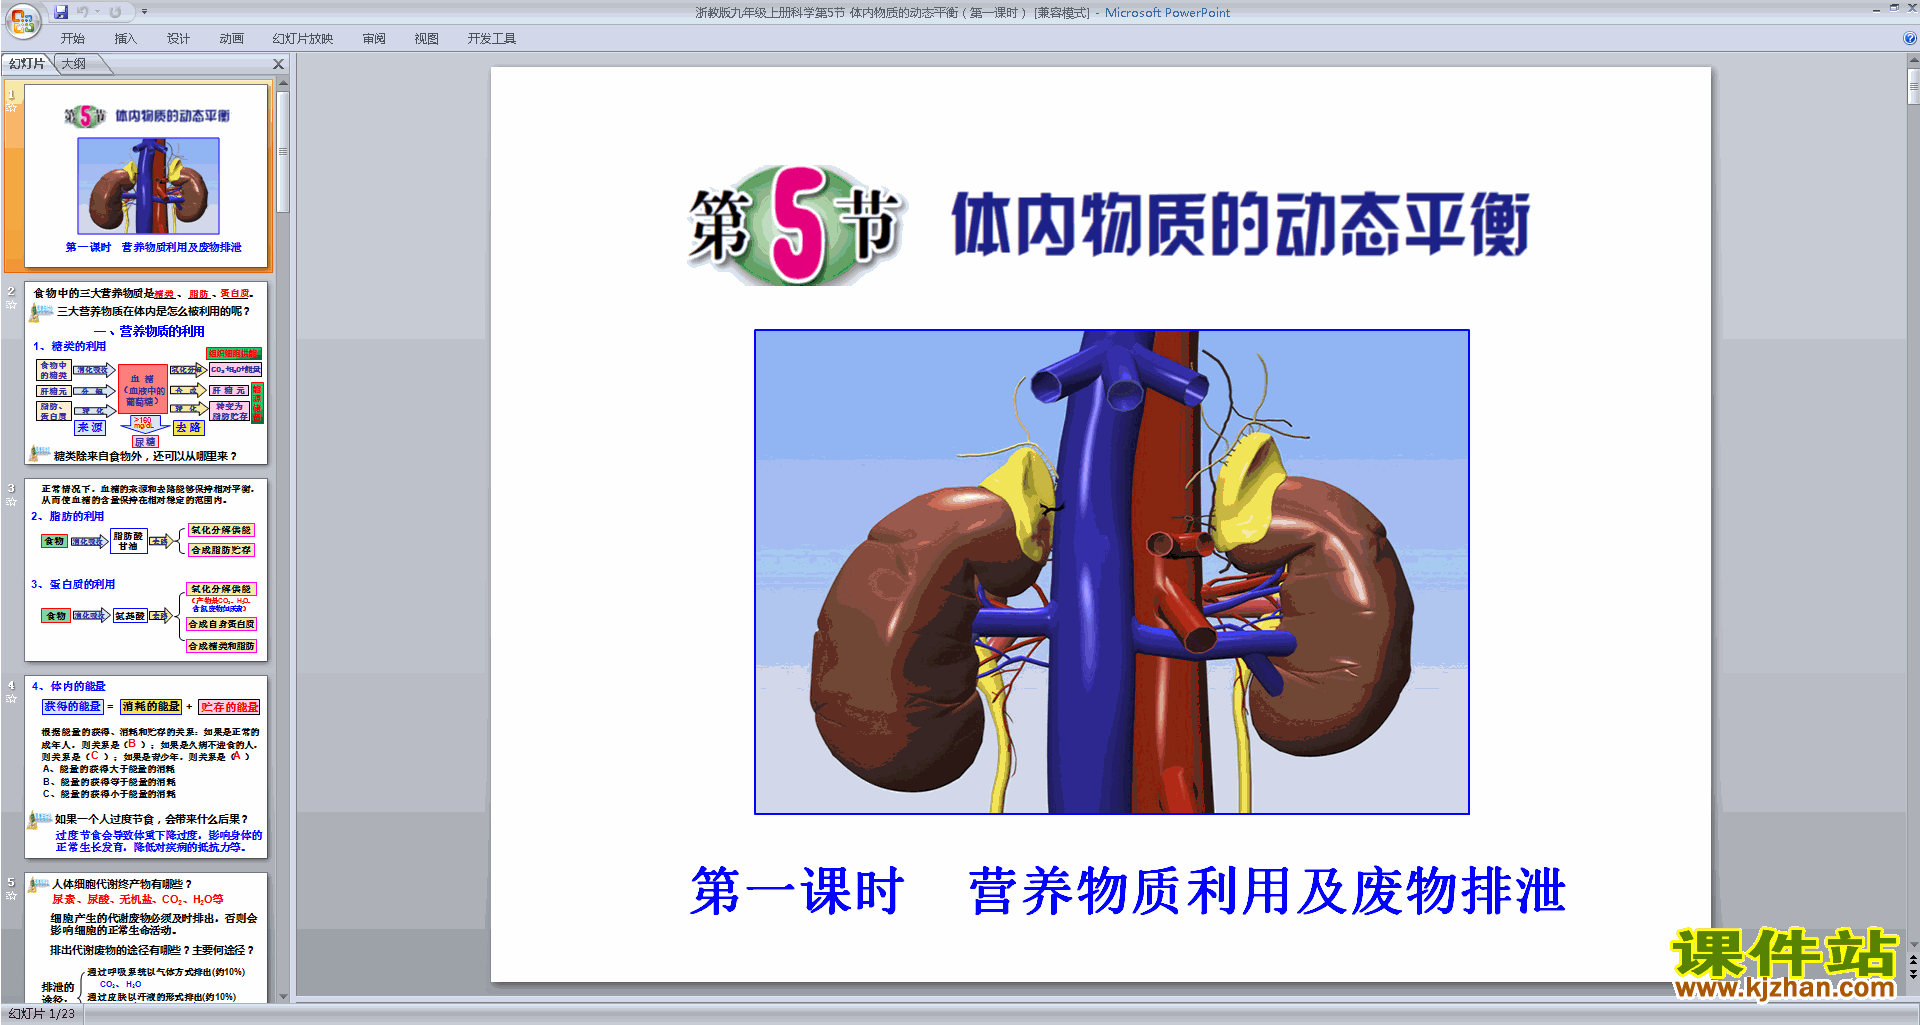Open the 开始 ribbon tab
Viewport: 1920px width, 1025px height.
pos(73,38)
